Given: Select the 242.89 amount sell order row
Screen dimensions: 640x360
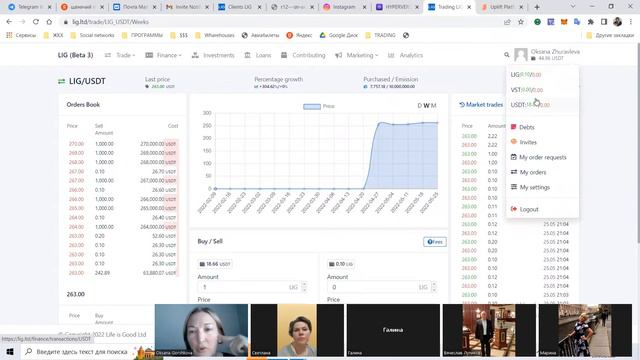Looking at the screenshot, I should click(x=122, y=273).
